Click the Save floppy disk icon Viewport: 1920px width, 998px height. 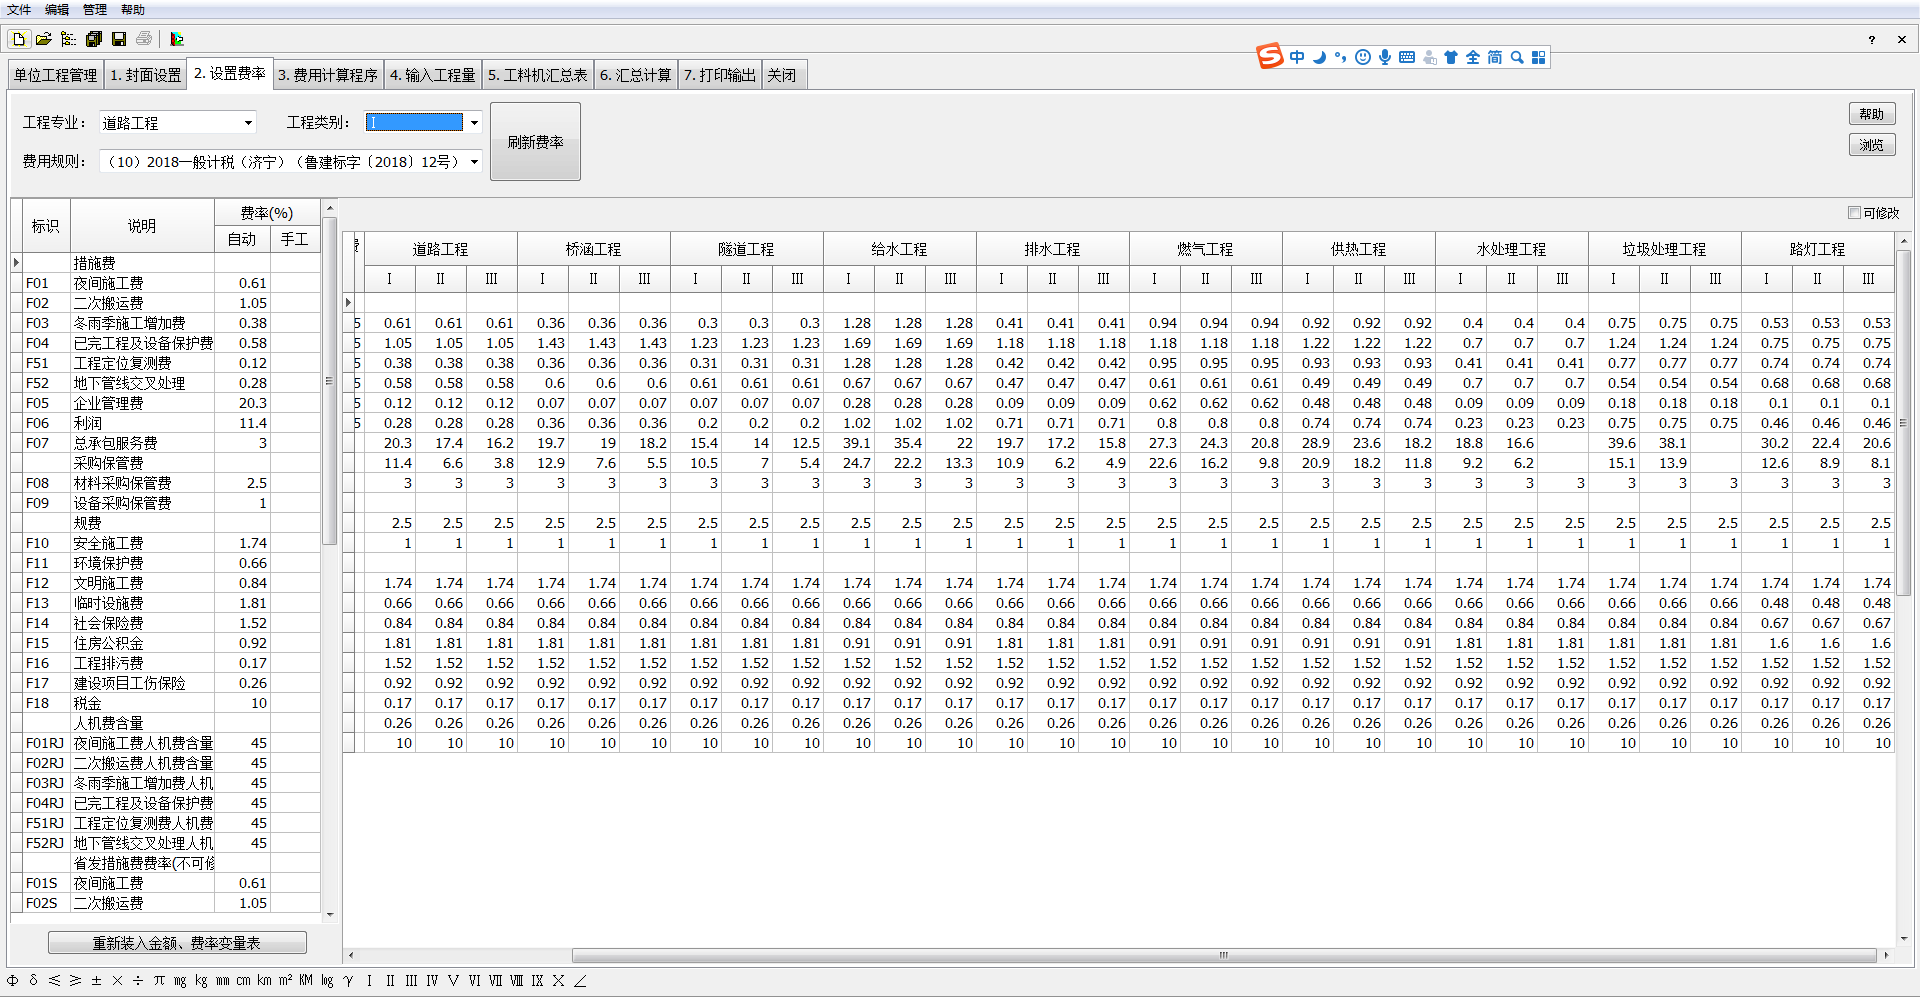[x=119, y=39]
